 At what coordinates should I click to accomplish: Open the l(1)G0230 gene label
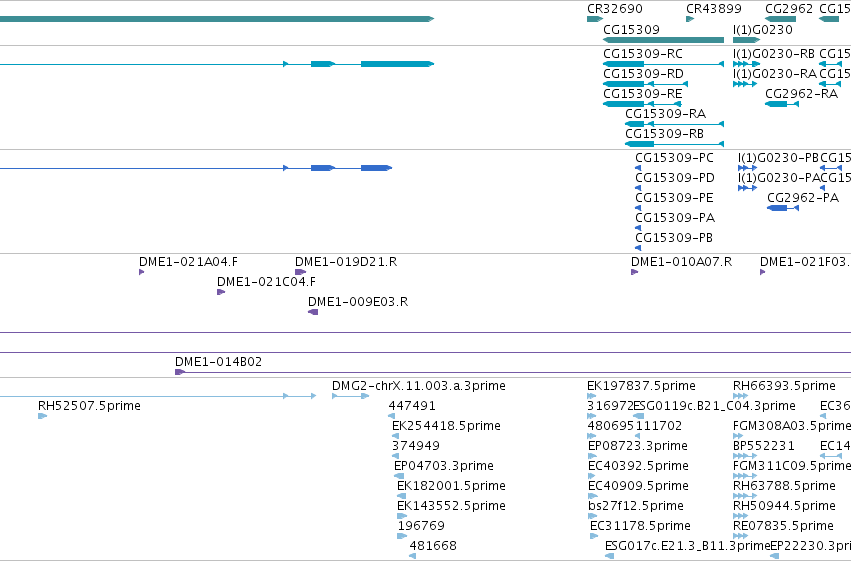[x=763, y=30]
